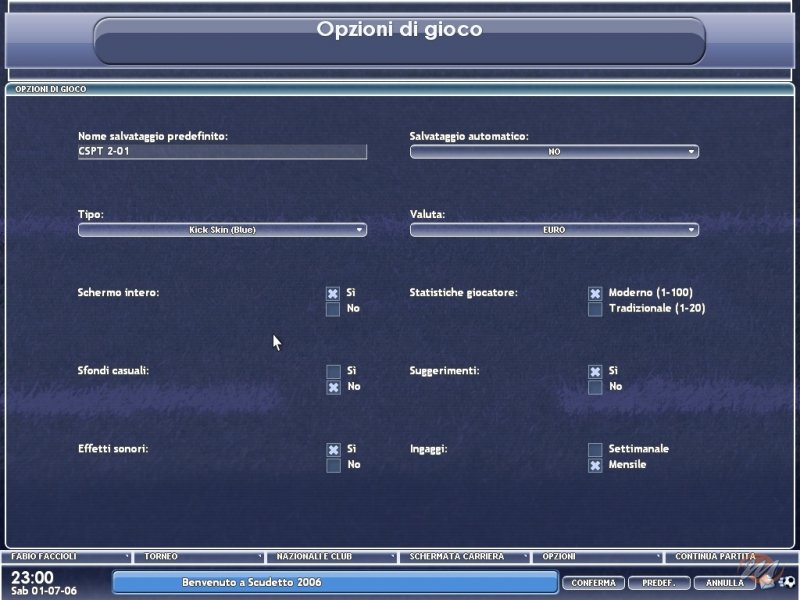Select Tradizionale (1-20) statistics format

tap(594, 307)
